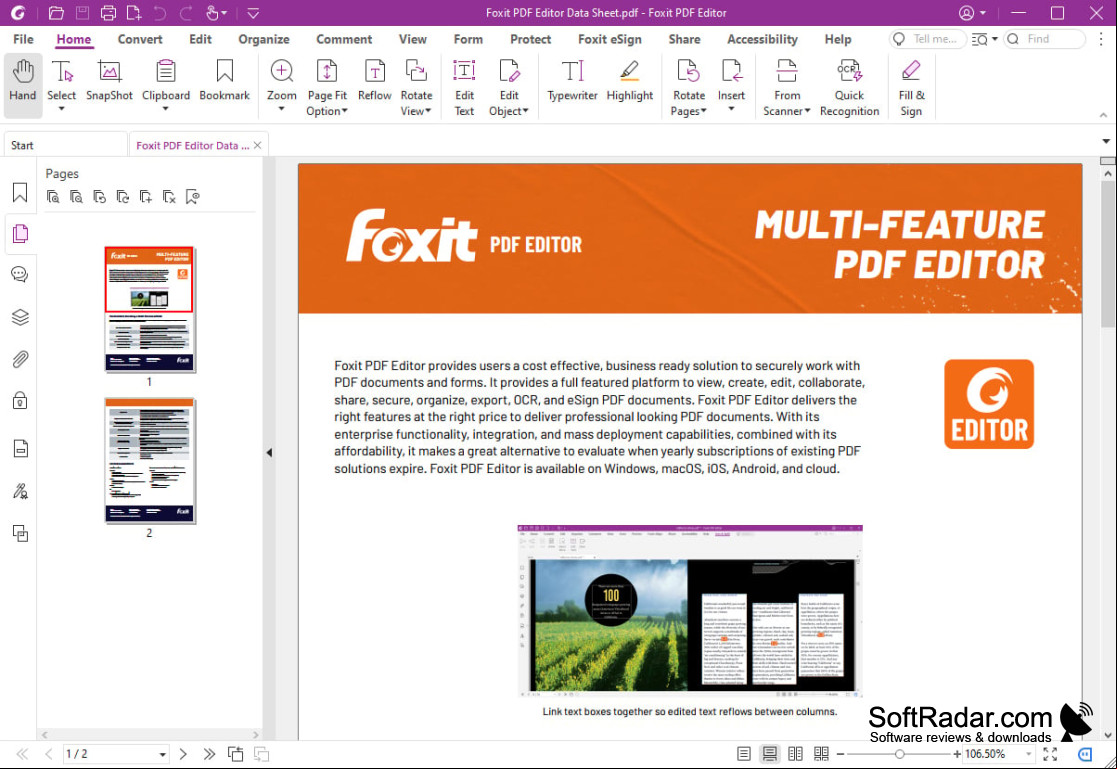
Task: Select the Typewriter tool
Action: (x=572, y=81)
